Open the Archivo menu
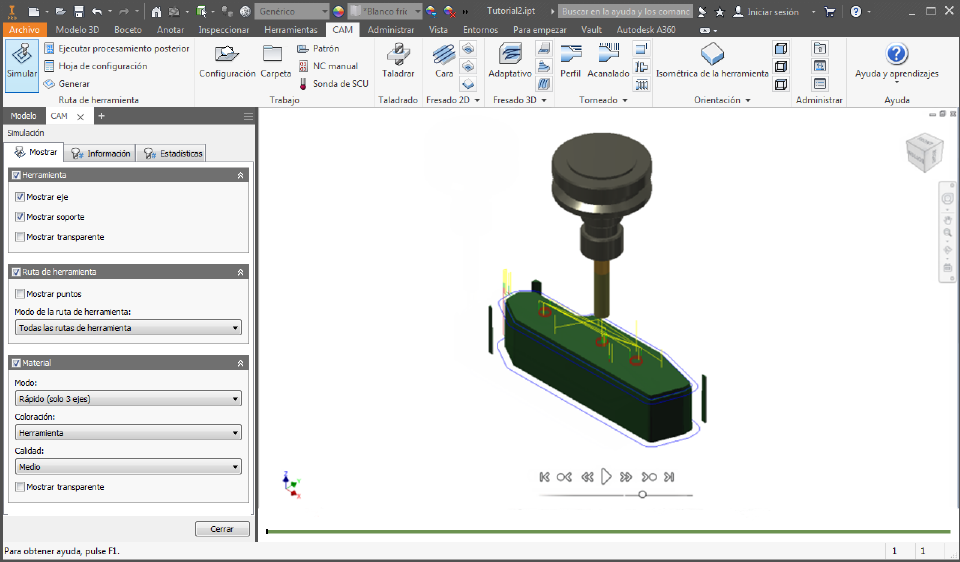Image resolution: width=960 pixels, height=562 pixels. [24, 29]
